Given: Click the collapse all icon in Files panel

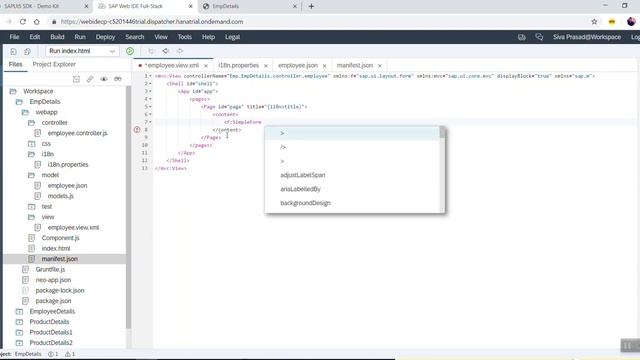Looking at the screenshot, I should pos(76,79).
